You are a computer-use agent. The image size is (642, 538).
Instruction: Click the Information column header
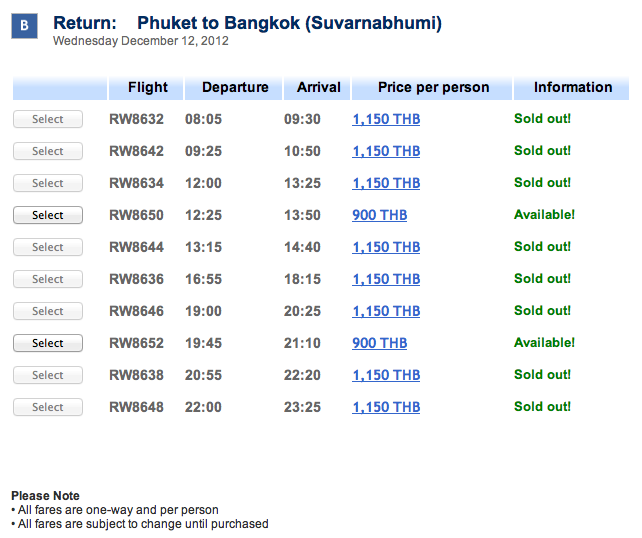(573, 87)
